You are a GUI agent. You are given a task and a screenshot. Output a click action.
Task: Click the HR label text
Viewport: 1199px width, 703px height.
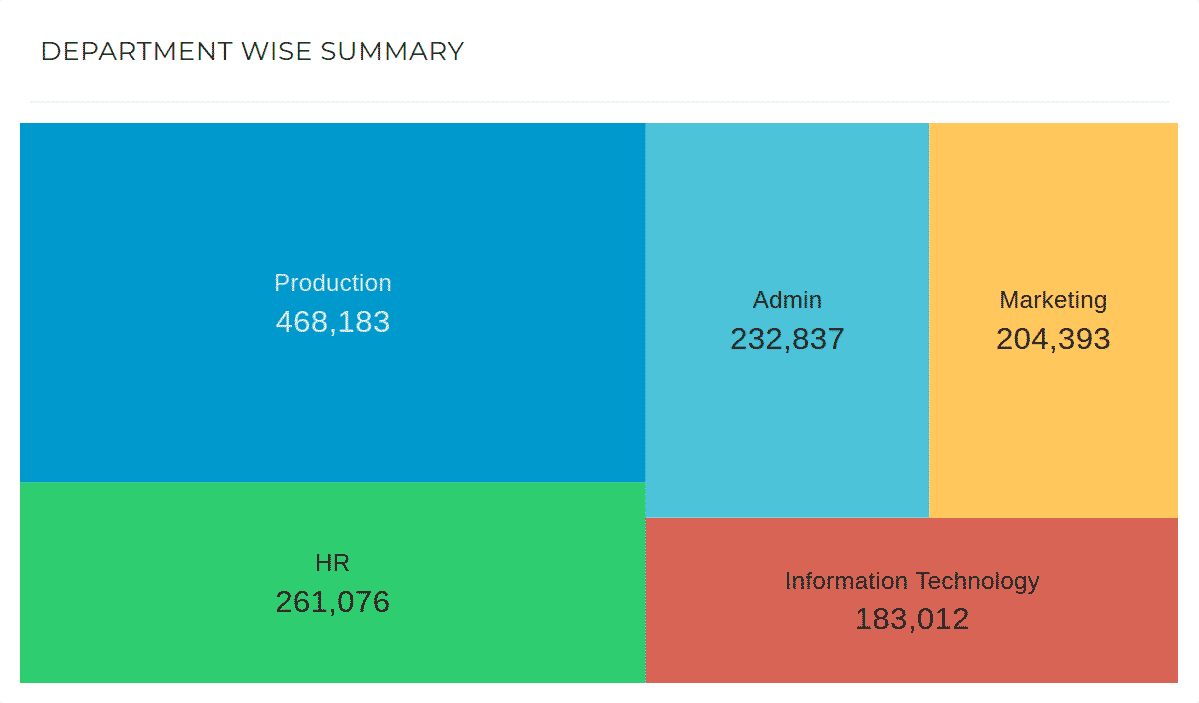pyautogui.click(x=333, y=562)
